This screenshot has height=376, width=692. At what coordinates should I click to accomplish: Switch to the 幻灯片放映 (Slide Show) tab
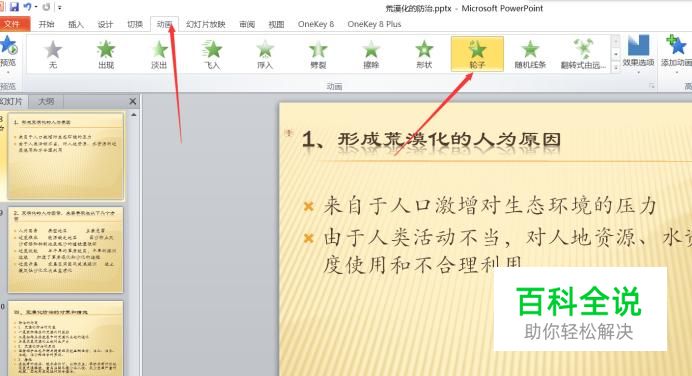pos(206,24)
